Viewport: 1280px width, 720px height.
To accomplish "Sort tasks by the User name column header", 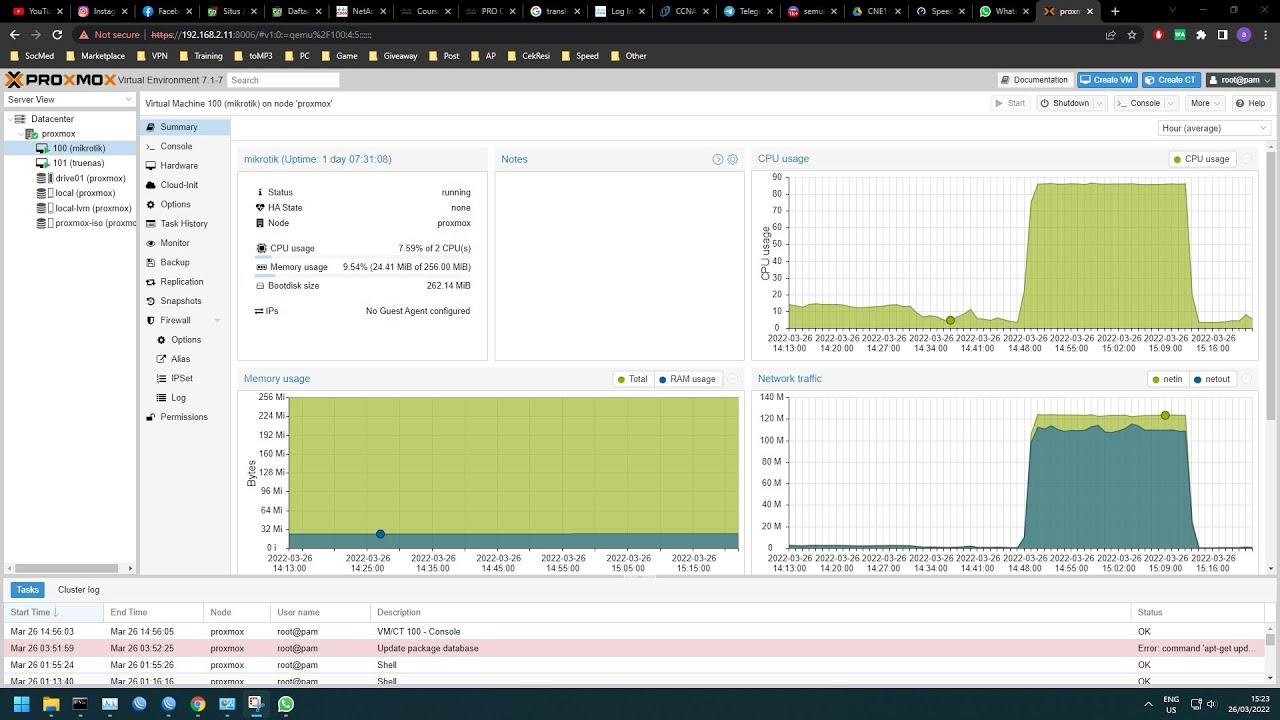I will (x=320, y=612).
